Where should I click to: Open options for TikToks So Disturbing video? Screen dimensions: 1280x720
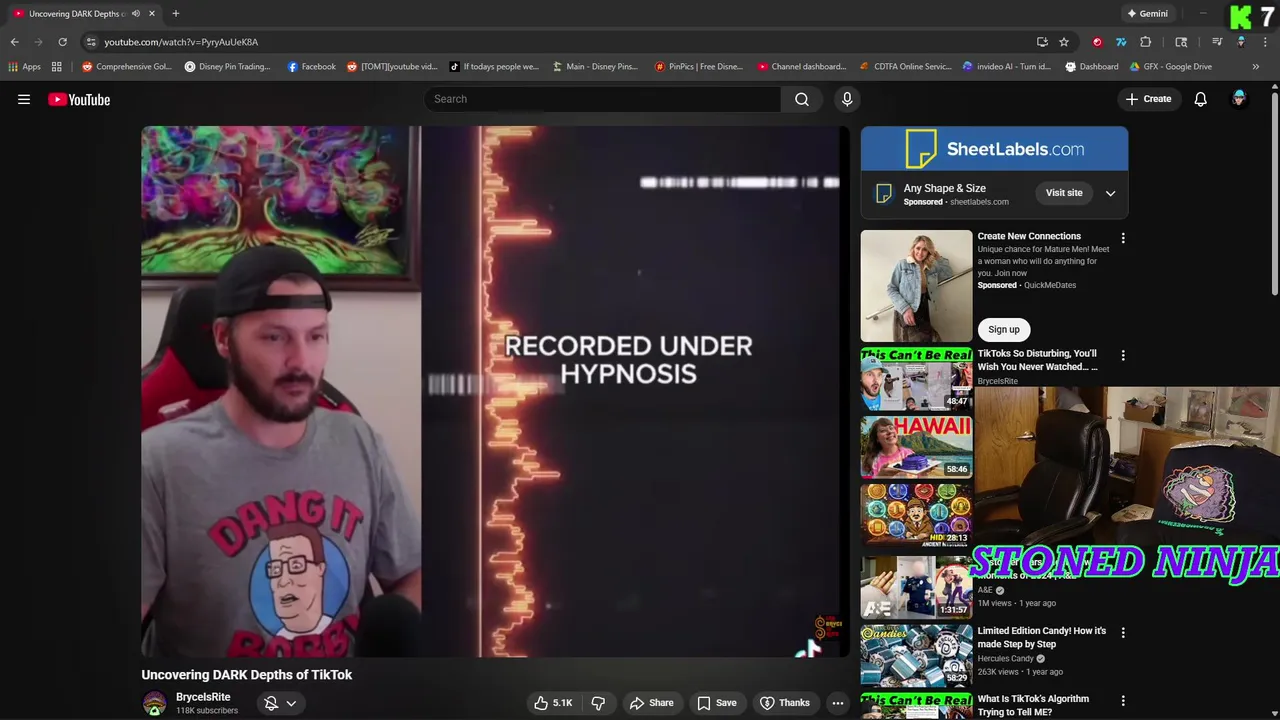point(1123,356)
